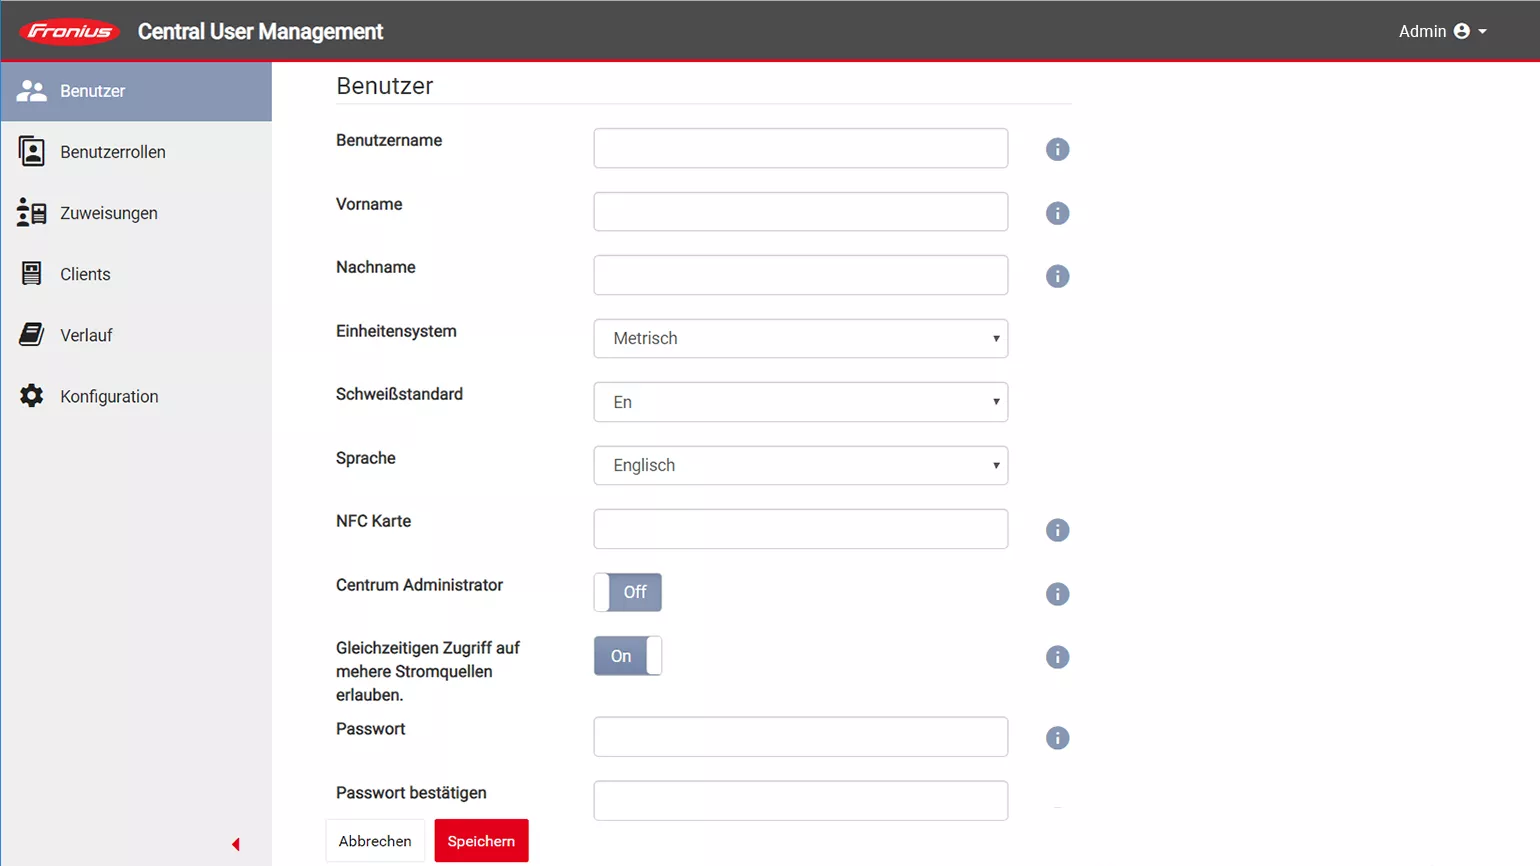Open the Admin account menu
This screenshot has width=1540, height=866.
1442,32
